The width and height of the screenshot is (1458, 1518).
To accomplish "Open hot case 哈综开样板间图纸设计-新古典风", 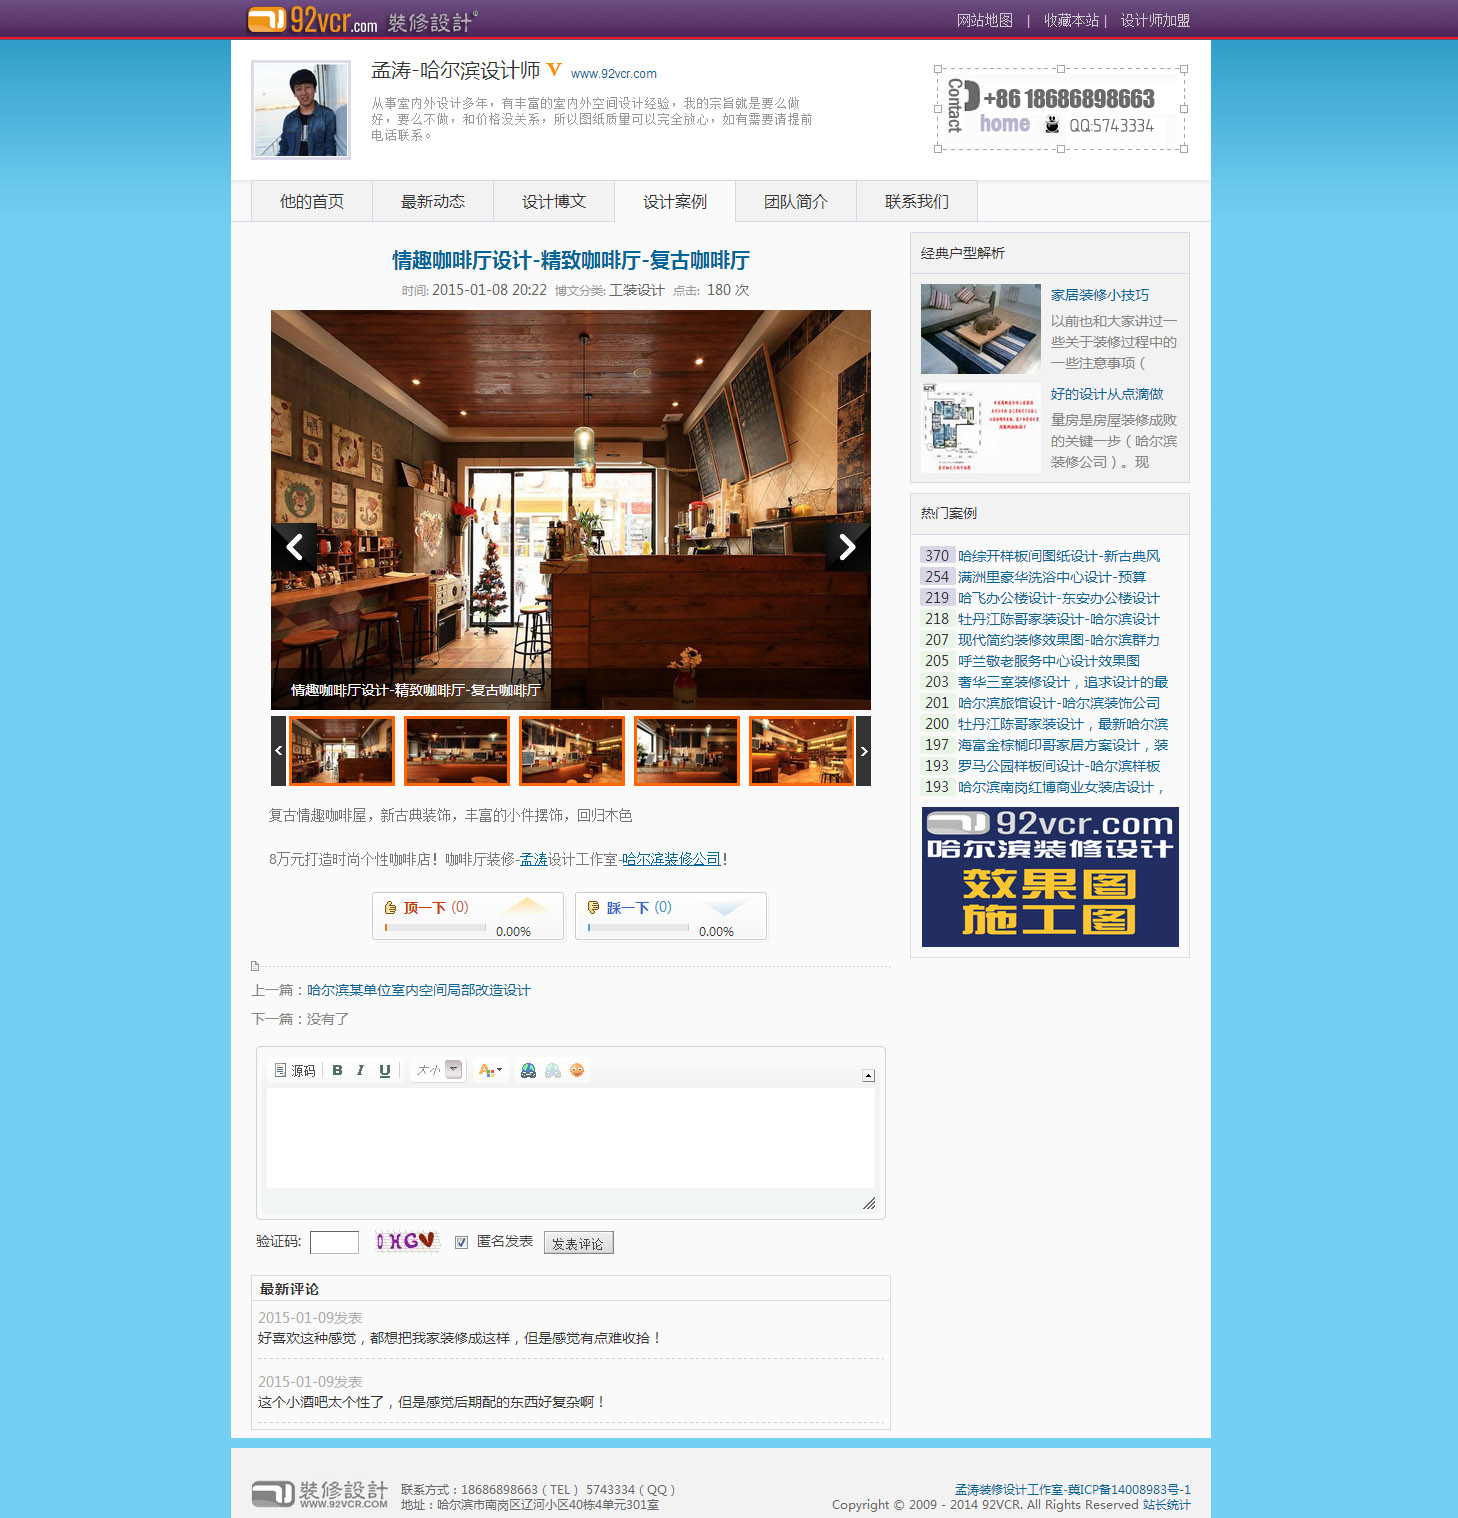I will click(1059, 556).
